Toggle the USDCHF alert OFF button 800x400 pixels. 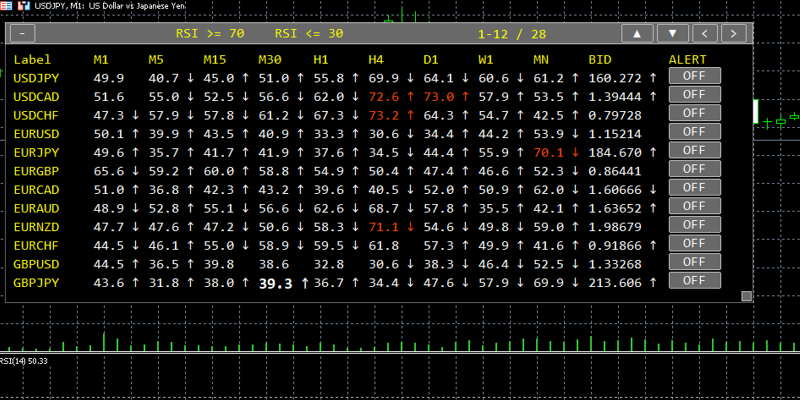tap(694, 113)
